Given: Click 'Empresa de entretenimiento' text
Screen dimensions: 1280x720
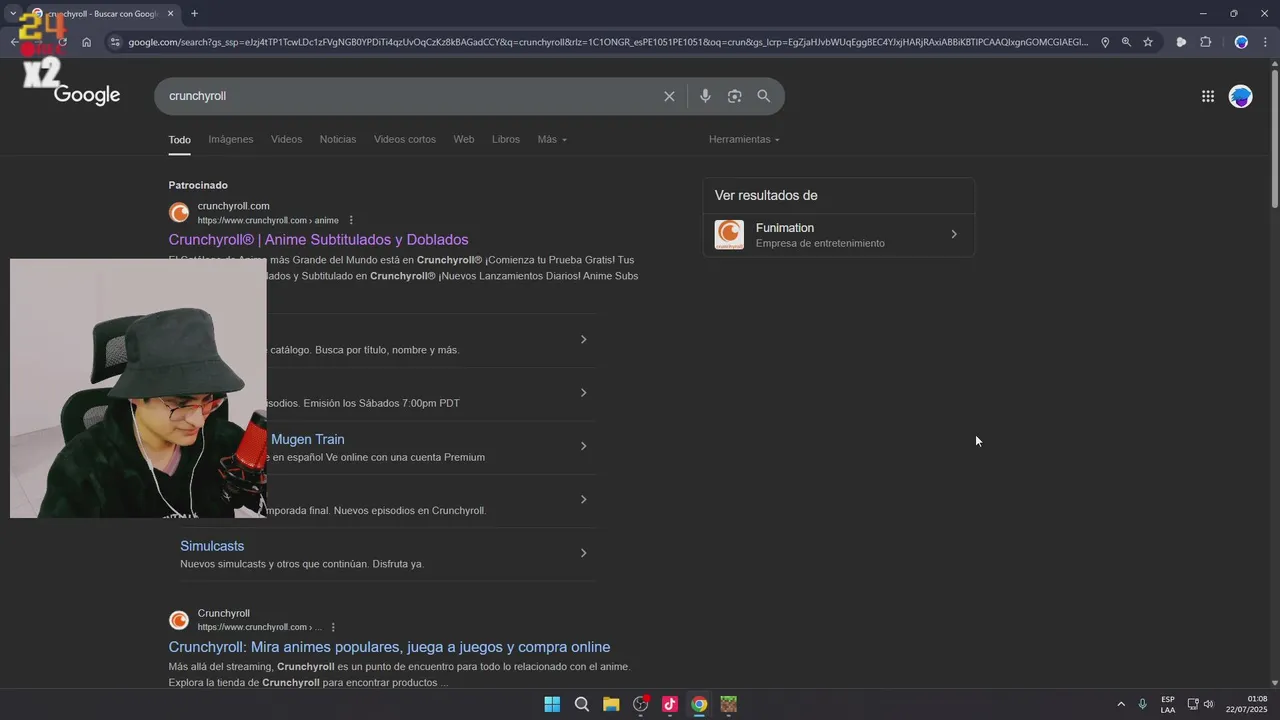Looking at the screenshot, I should pyautogui.click(x=820, y=243).
